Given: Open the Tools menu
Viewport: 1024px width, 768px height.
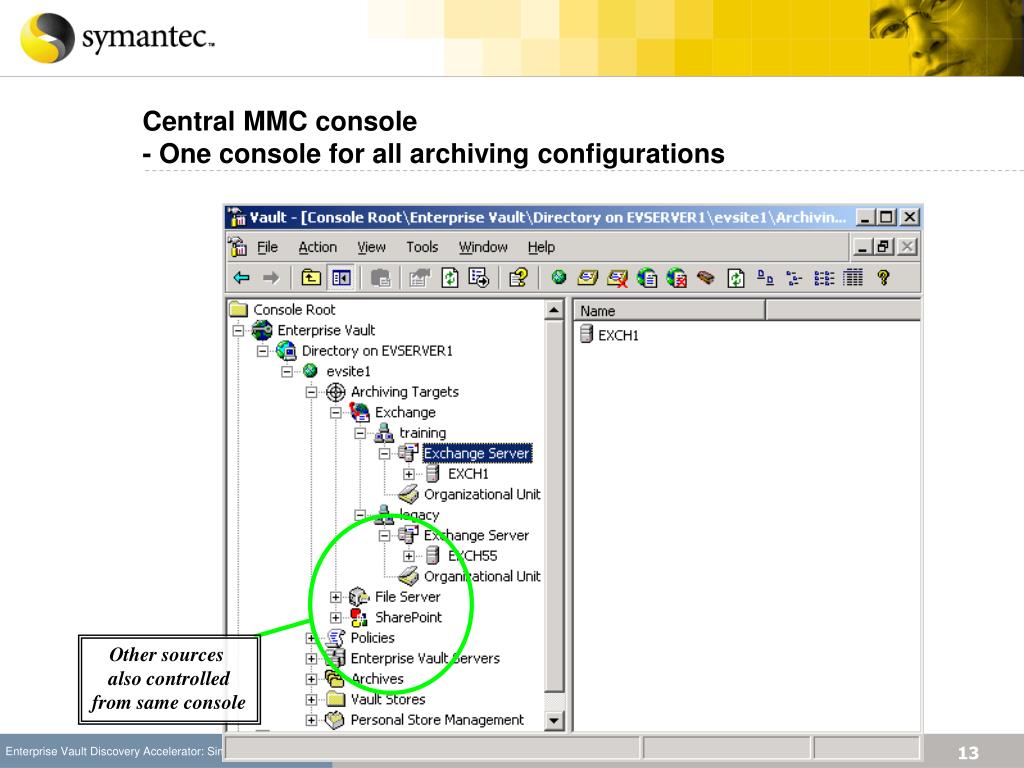Looking at the screenshot, I should (422, 248).
